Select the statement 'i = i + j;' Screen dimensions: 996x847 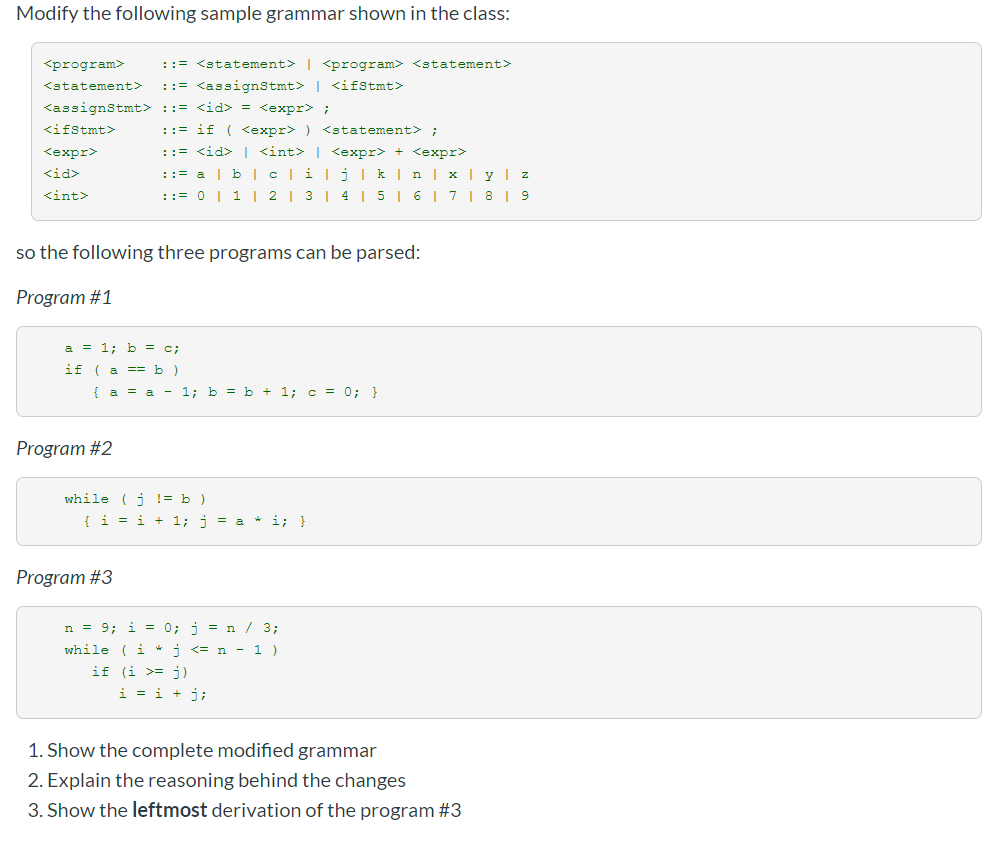click(160, 693)
